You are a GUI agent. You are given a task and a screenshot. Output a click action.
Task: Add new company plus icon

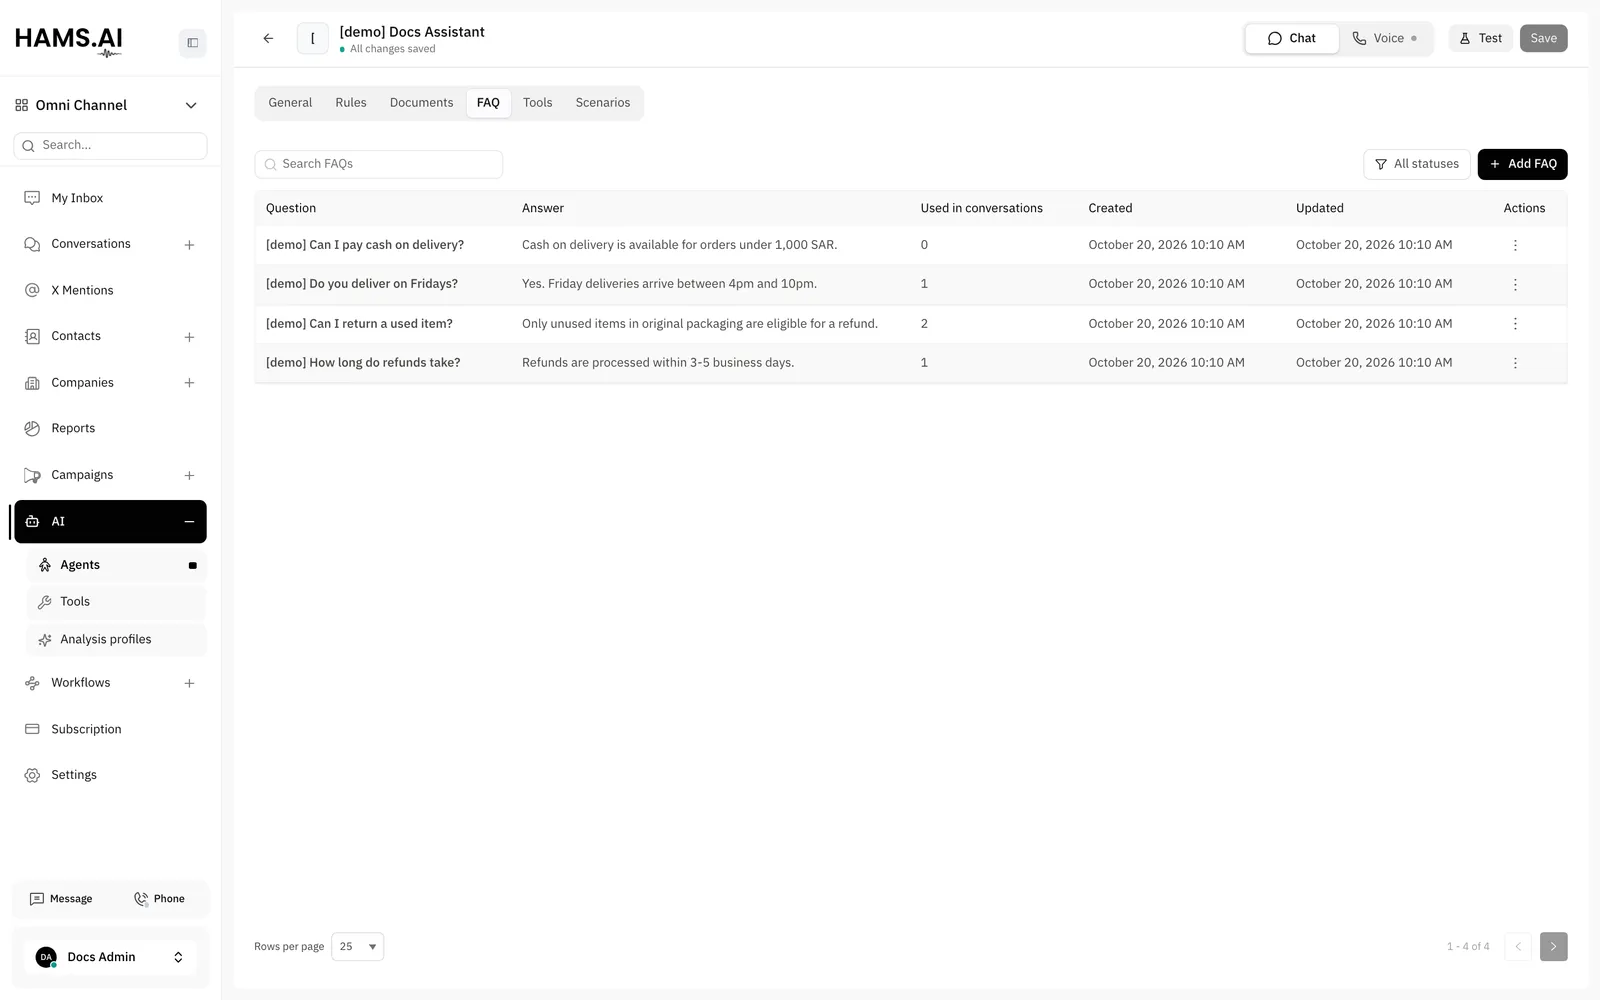pos(189,383)
